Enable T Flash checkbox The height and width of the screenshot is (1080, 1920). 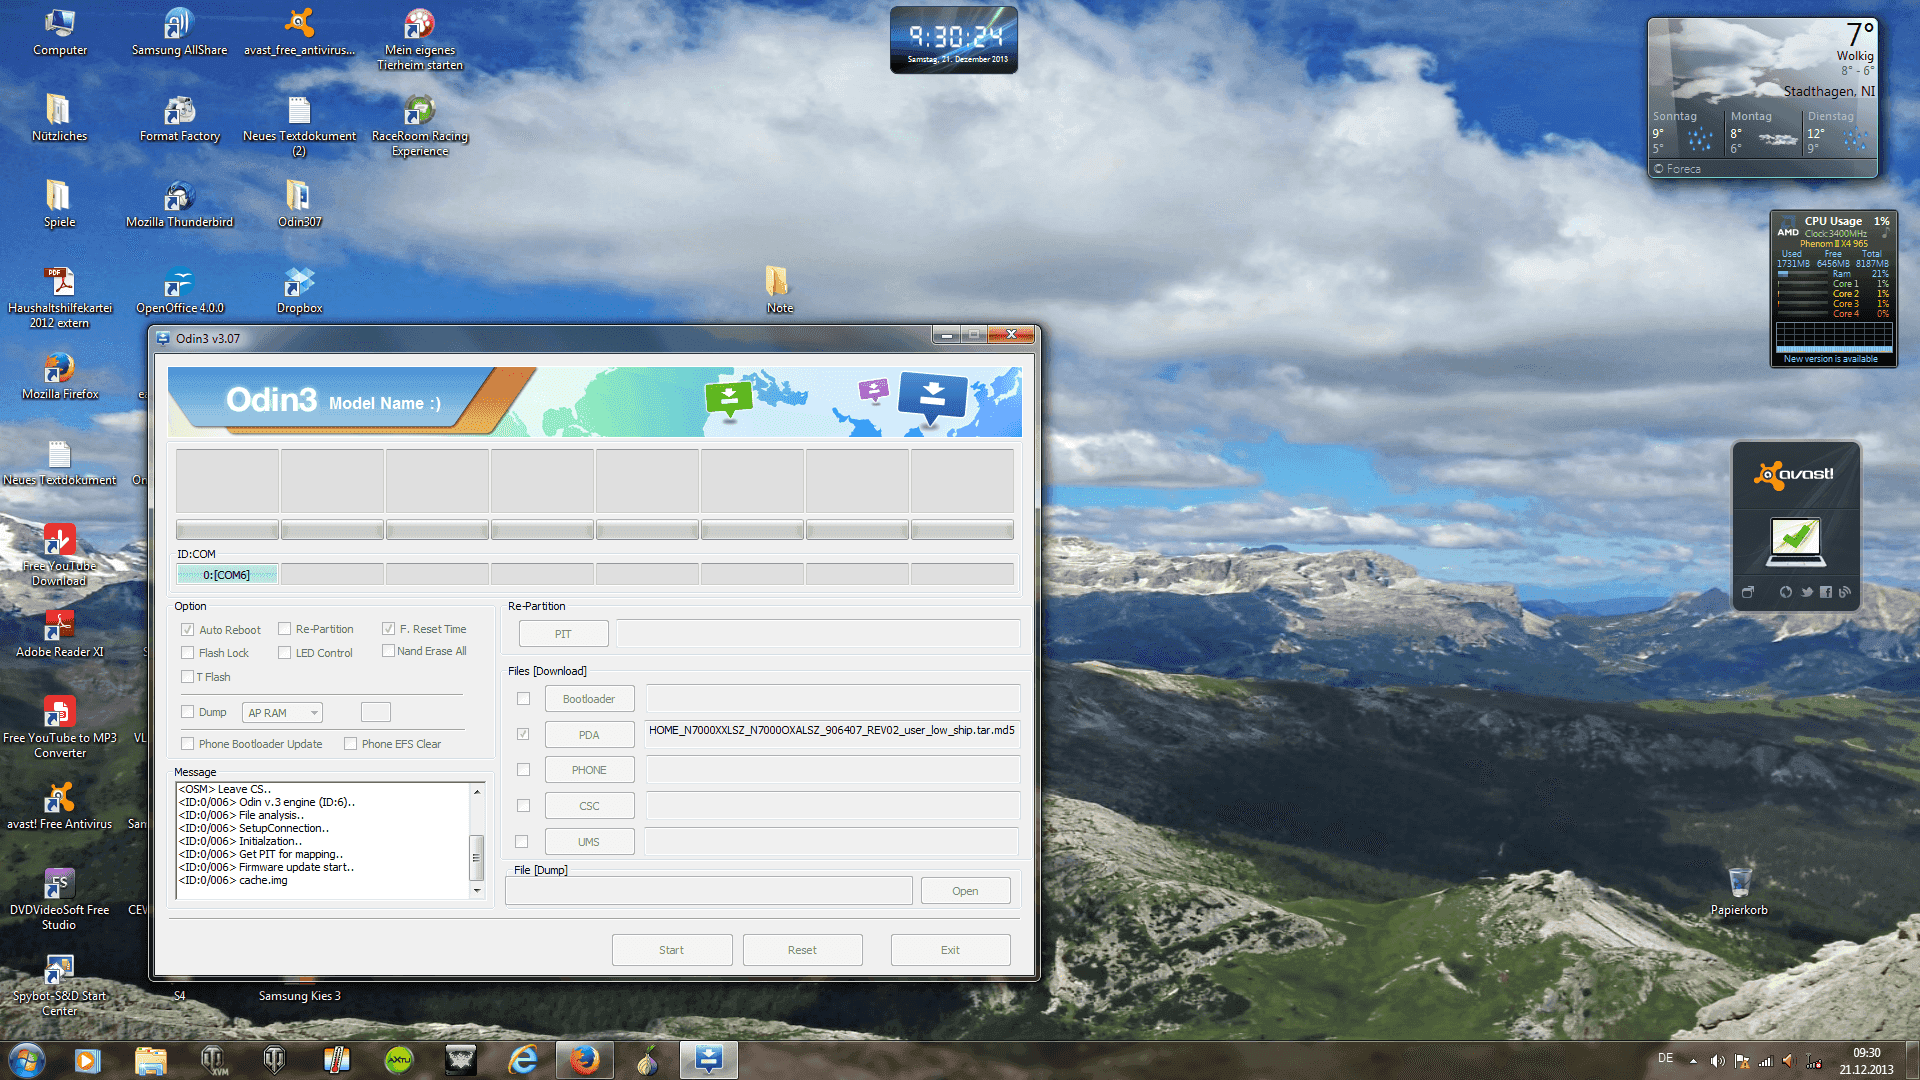187,677
